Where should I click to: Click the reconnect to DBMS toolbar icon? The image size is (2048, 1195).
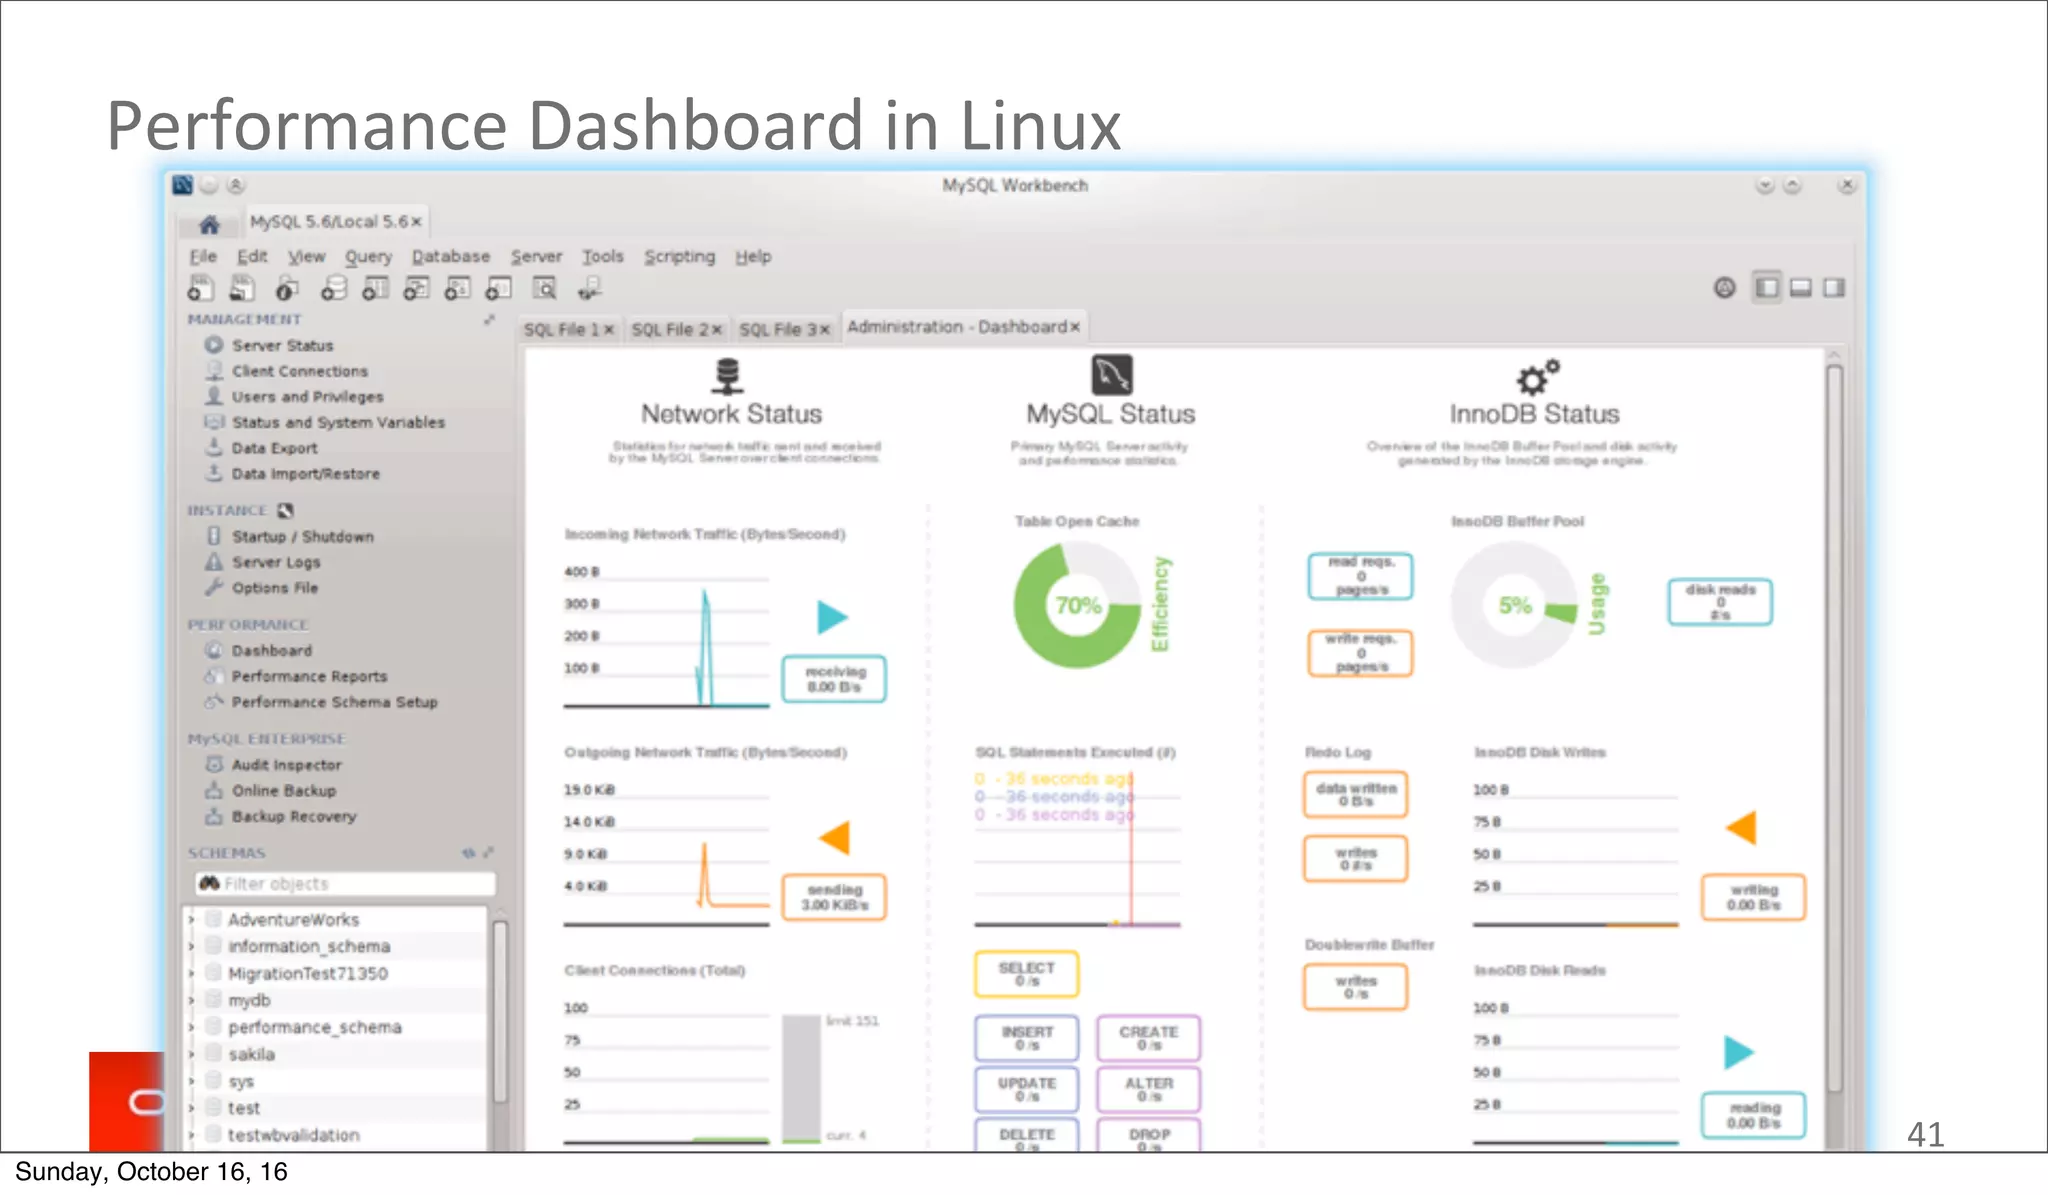pyautogui.click(x=590, y=289)
